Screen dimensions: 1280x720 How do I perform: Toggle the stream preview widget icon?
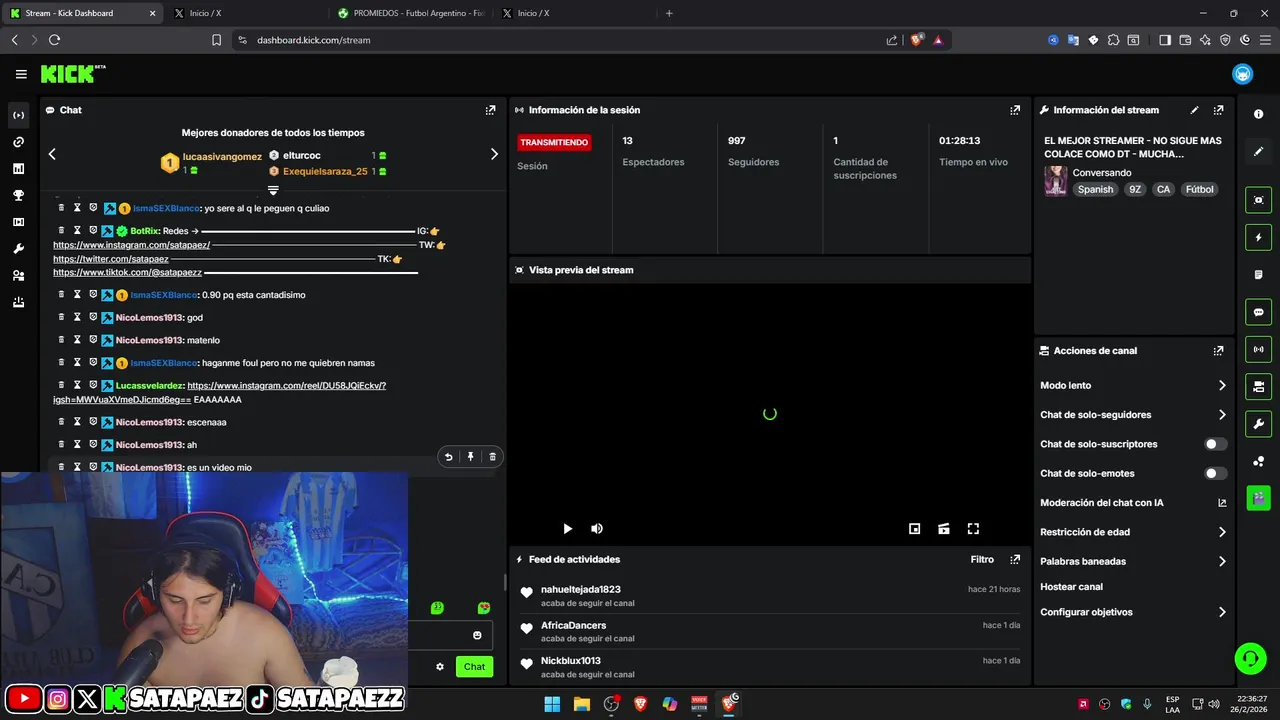coord(1258,200)
